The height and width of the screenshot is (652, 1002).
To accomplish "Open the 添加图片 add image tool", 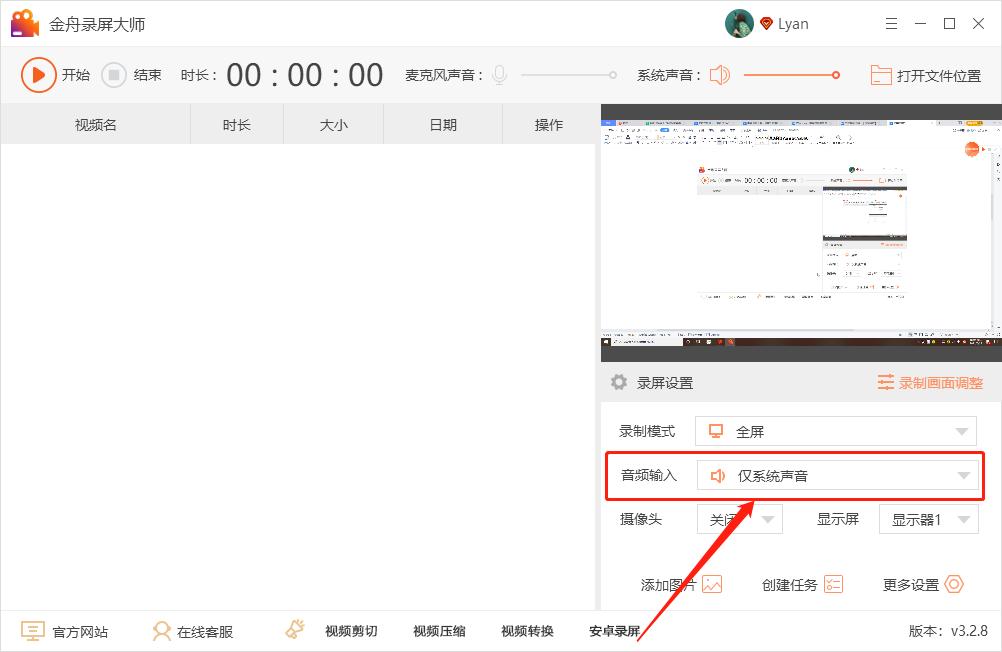I will [681, 585].
